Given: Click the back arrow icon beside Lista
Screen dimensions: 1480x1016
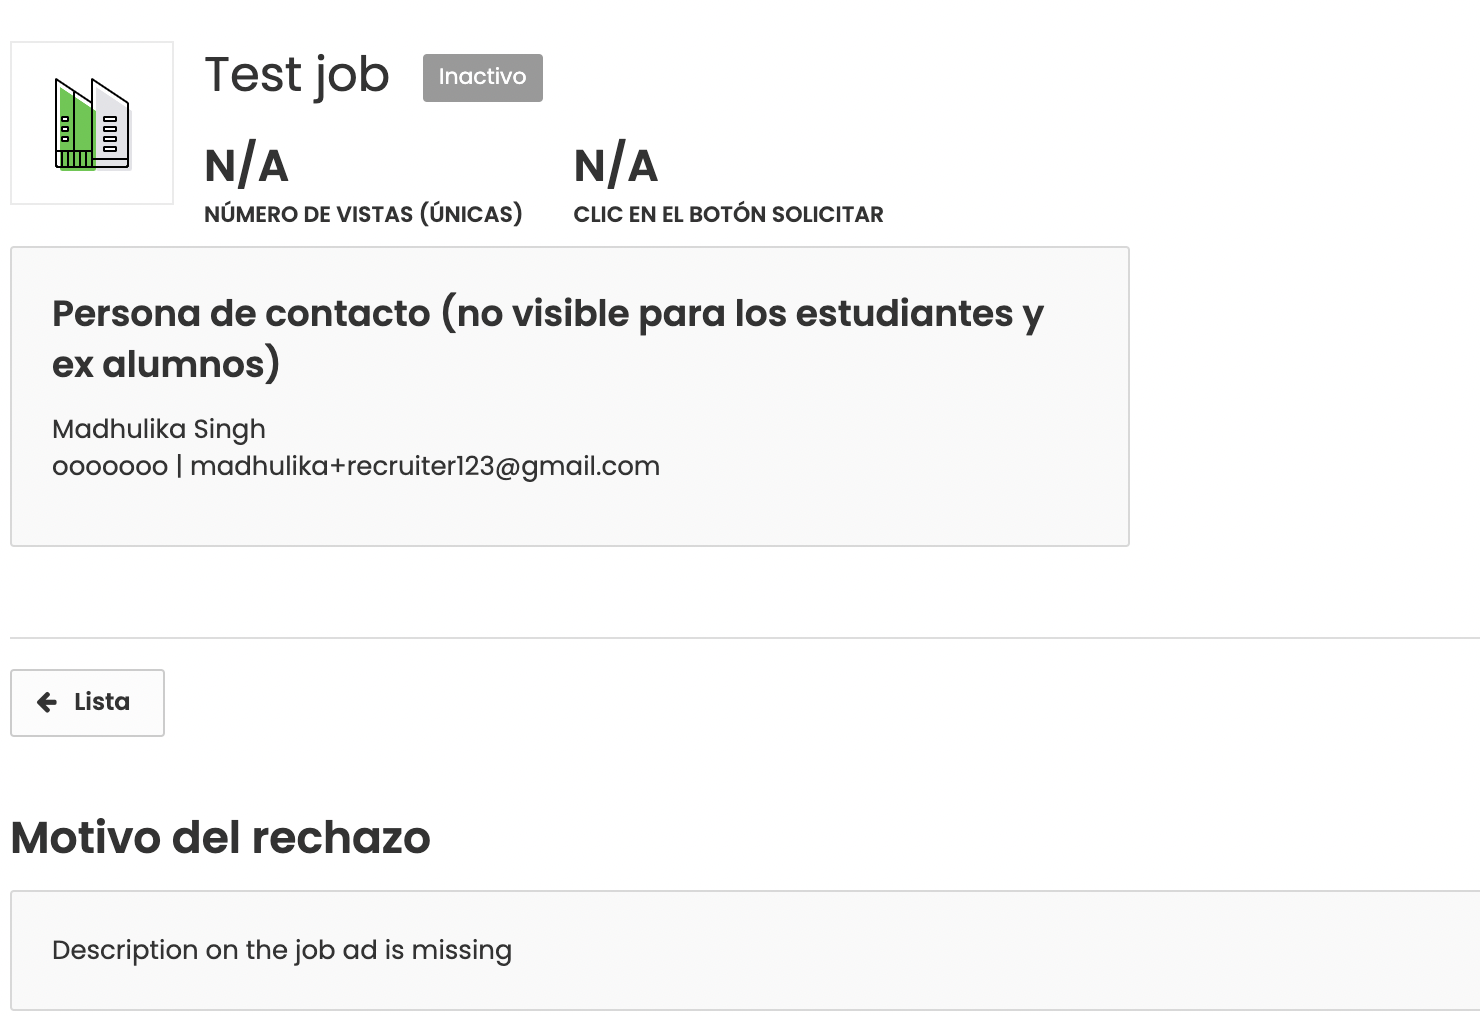Looking at the screenshot, I should 47,703.
